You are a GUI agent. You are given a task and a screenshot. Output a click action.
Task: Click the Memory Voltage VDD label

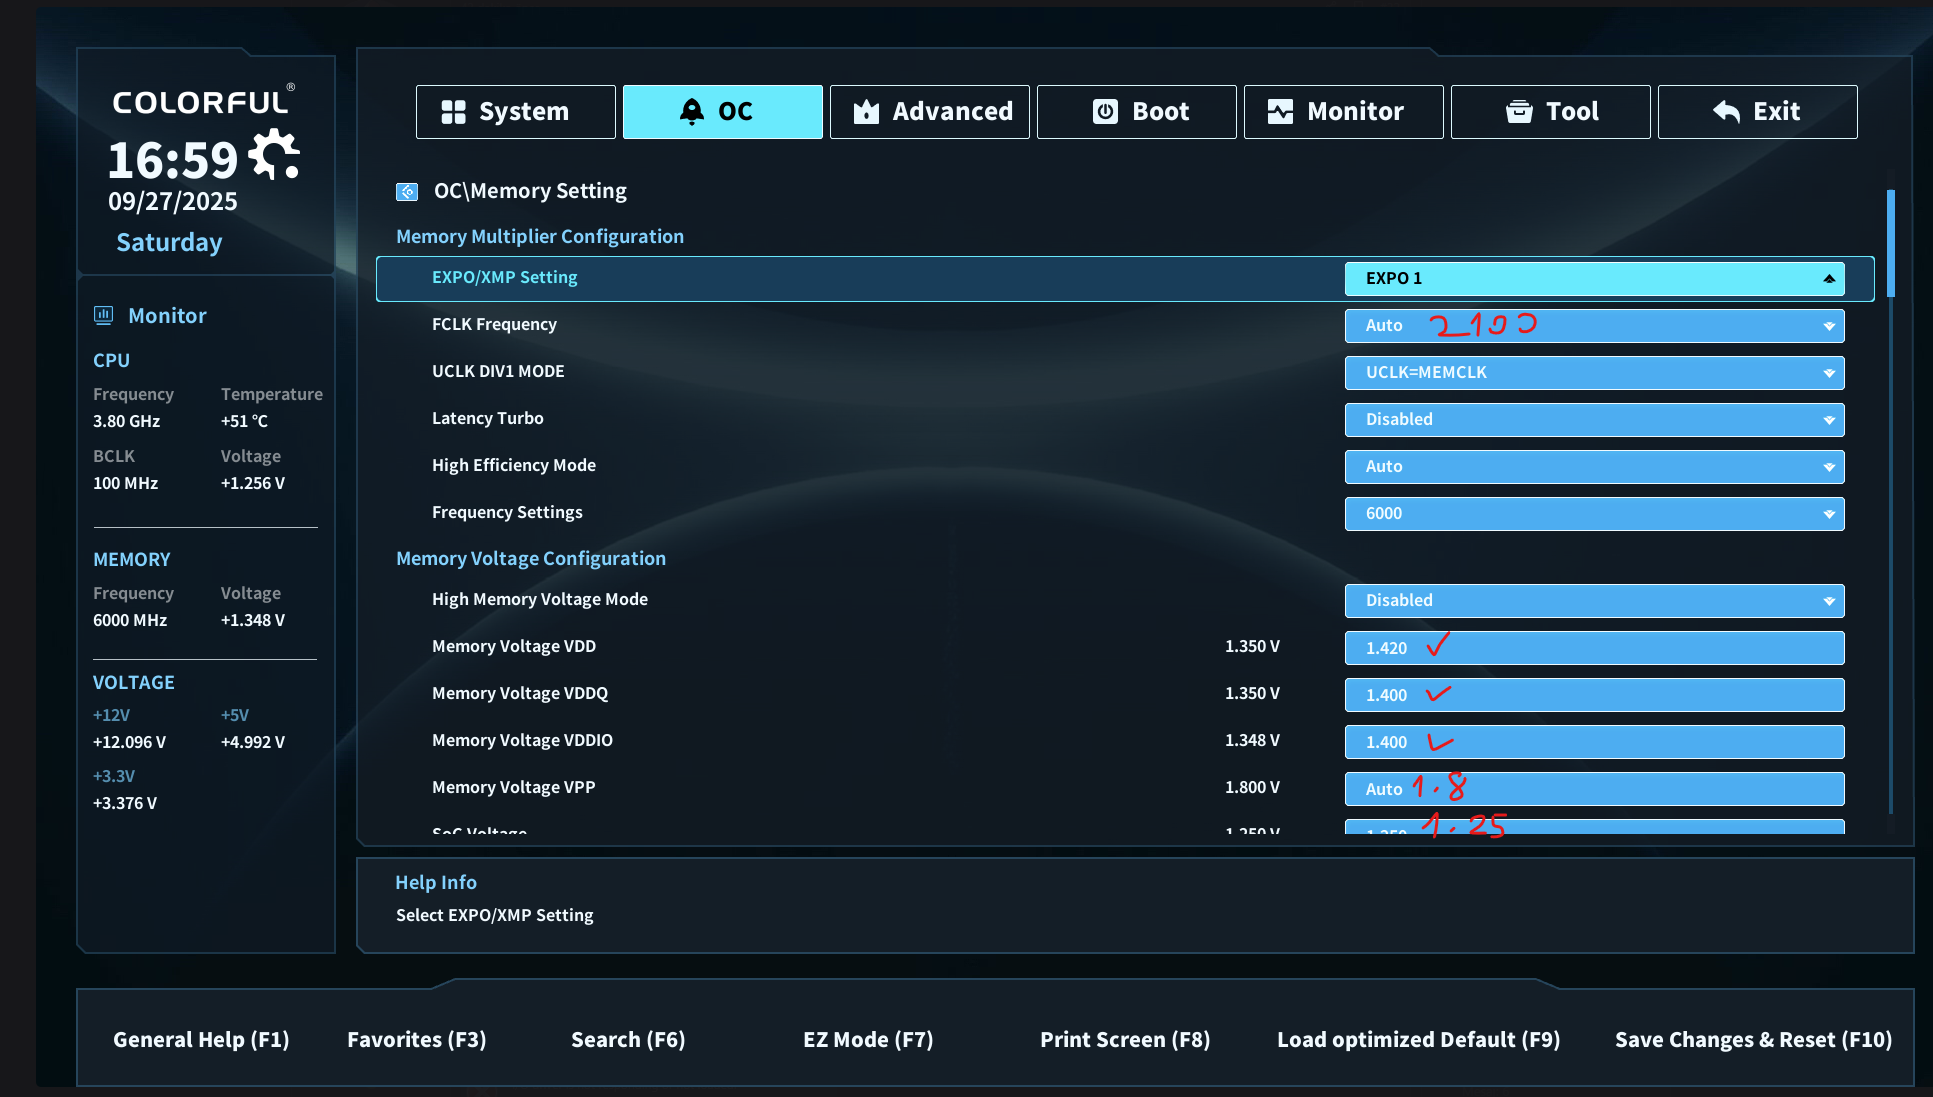(514, 646)
